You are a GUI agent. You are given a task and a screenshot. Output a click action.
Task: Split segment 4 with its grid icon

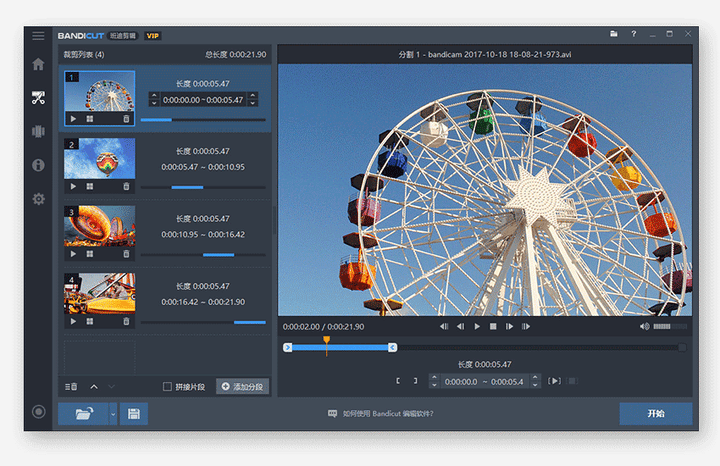click(x=90, y=321)
